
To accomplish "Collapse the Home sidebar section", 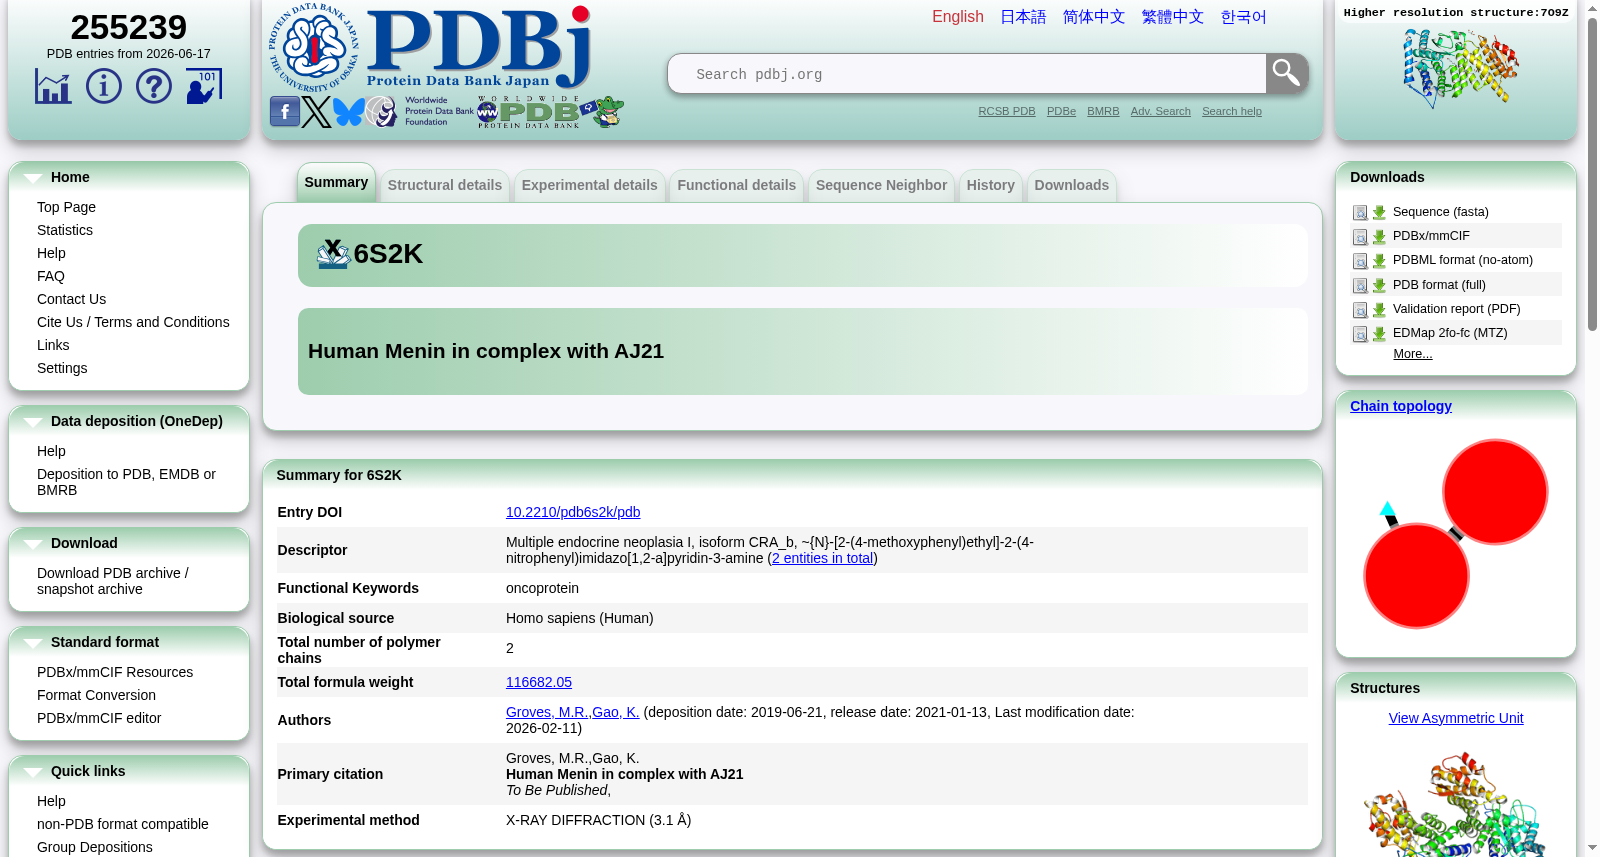I will [x=33, y=178].
